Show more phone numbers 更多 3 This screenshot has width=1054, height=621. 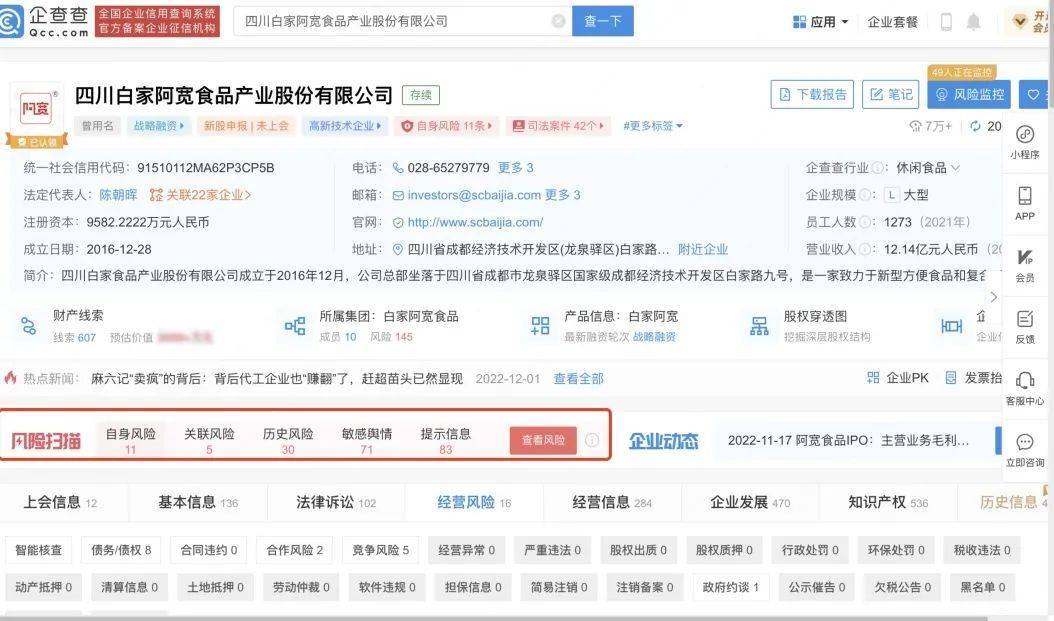(x=516, y=167)
